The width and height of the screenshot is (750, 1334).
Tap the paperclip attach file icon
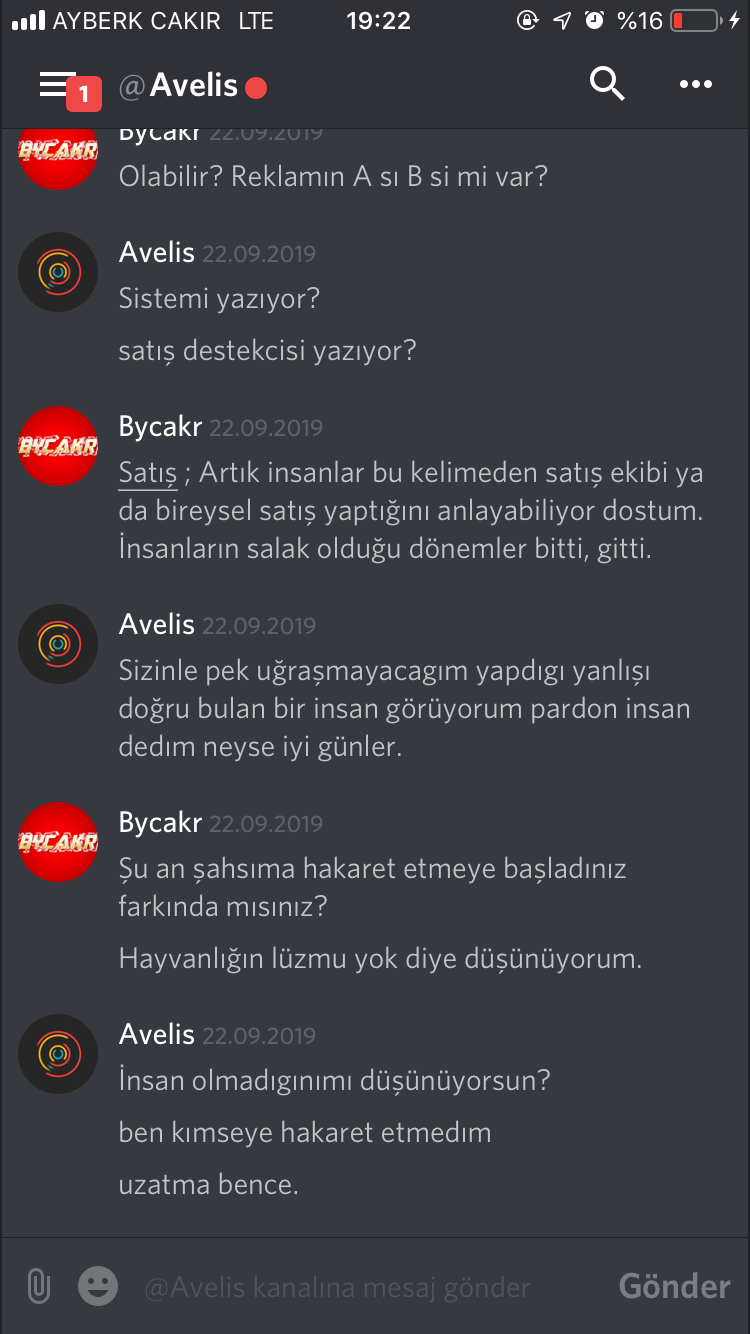tap(38, 1286)
